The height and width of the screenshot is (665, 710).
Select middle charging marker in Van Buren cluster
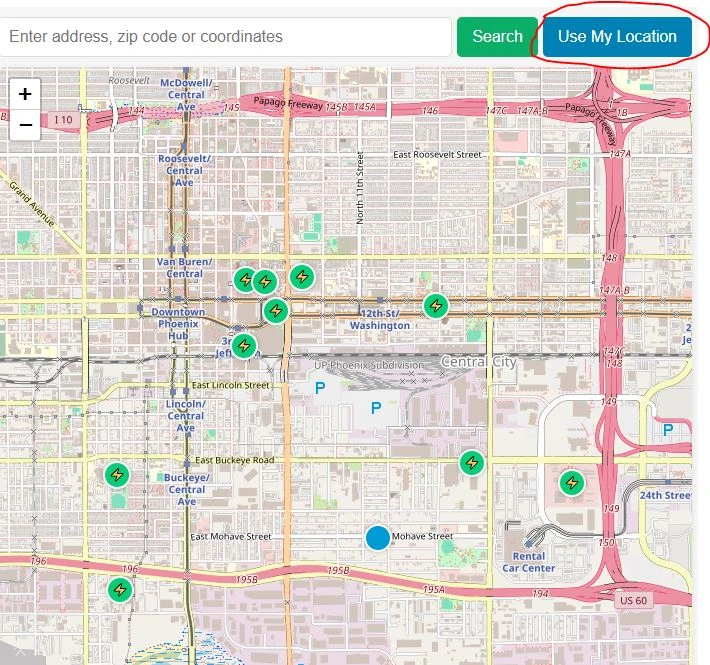point(265,281)
